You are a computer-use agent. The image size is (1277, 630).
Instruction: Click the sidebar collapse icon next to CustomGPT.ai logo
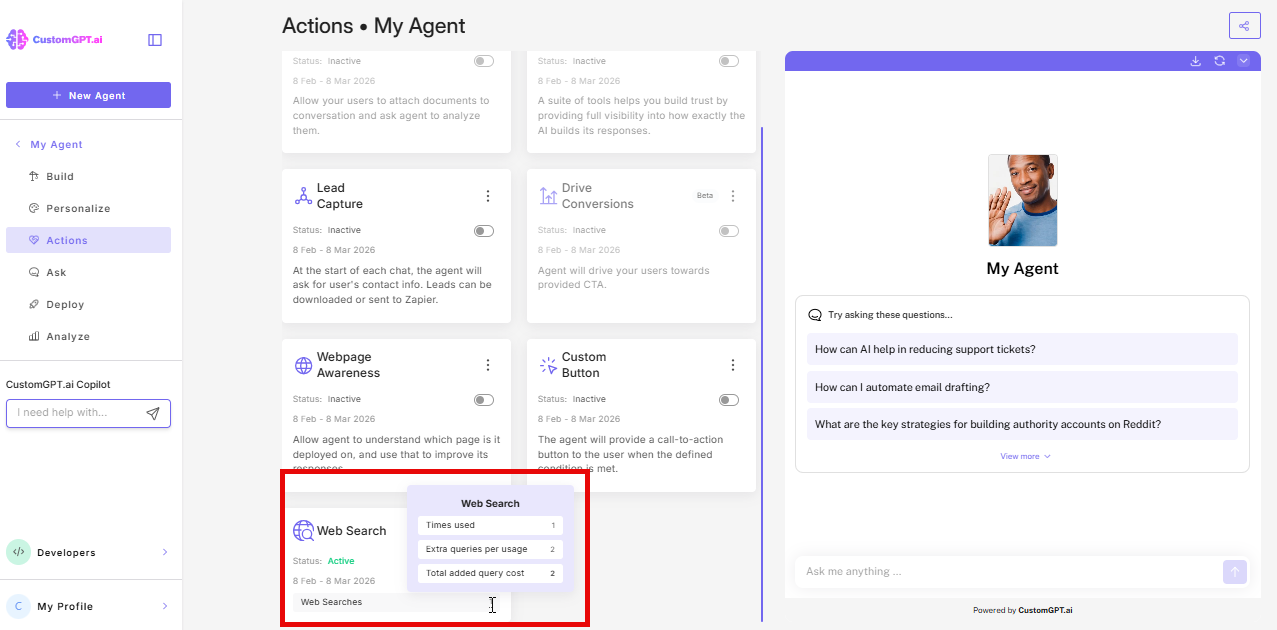[x=155, y=40]
